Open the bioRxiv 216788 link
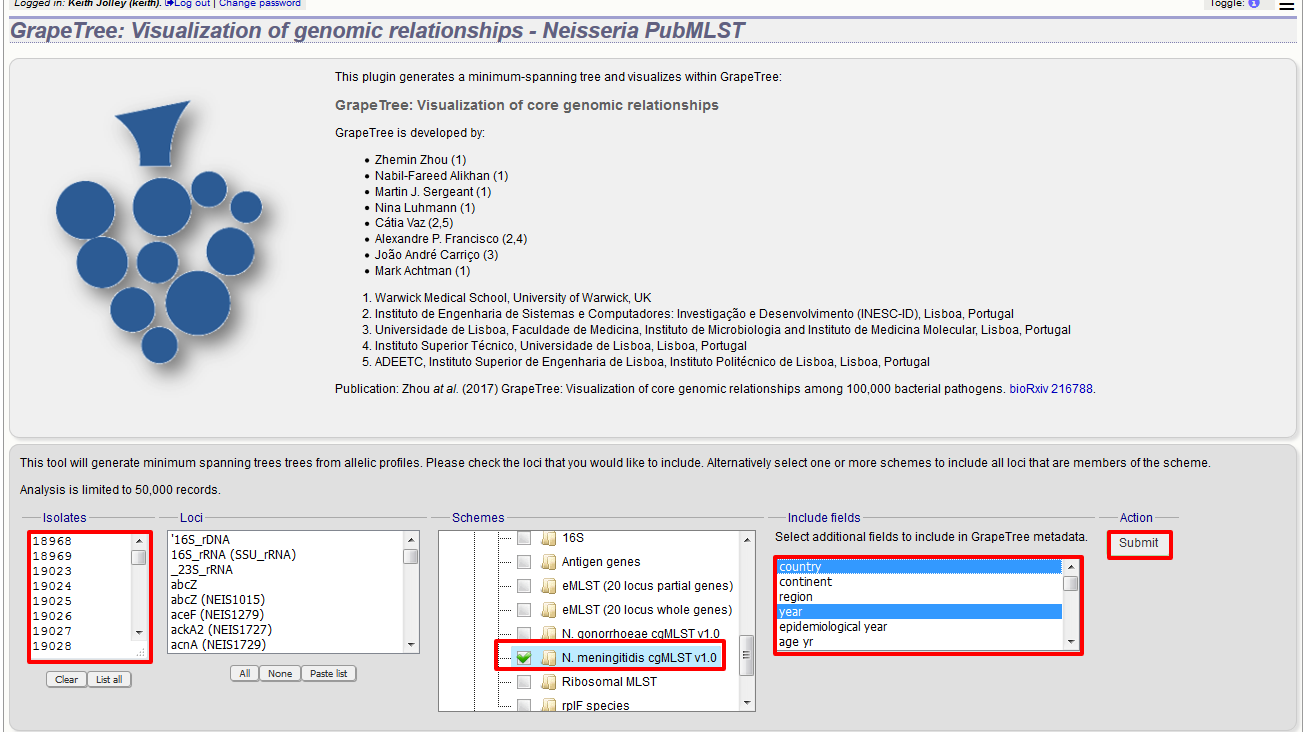 (x=1051, y=389)
